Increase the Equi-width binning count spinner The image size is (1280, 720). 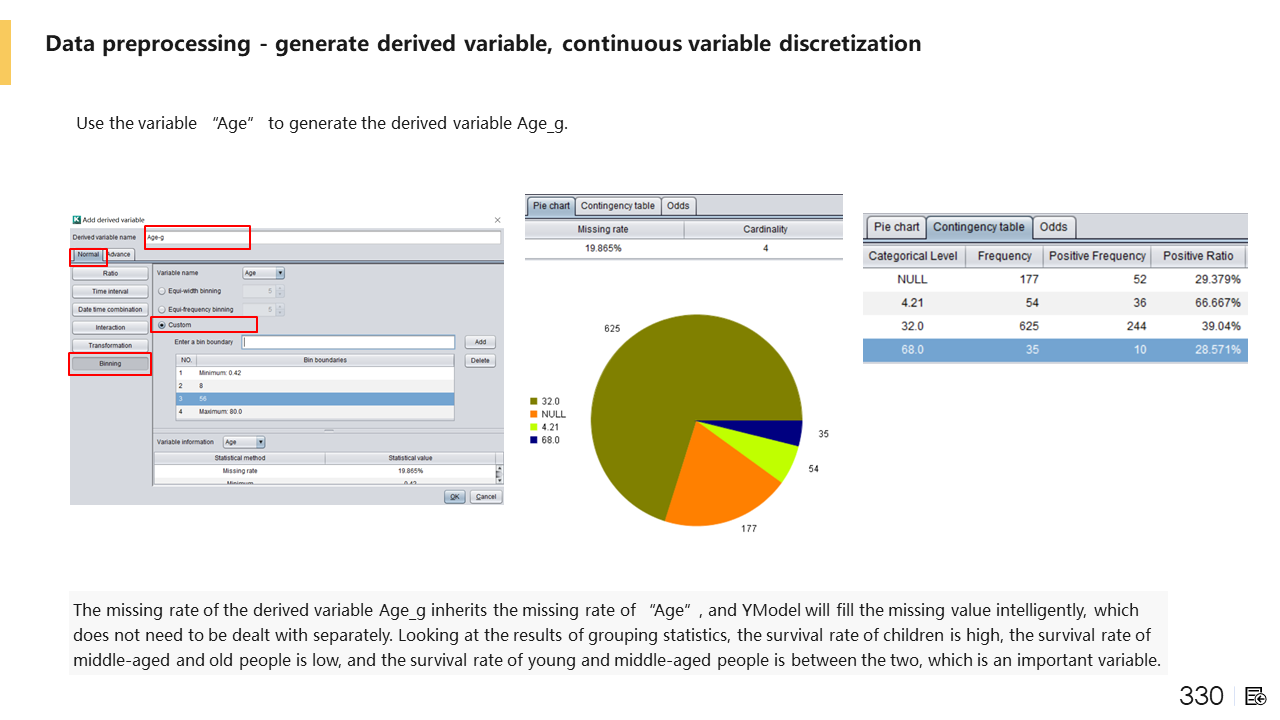coord(280,288)
